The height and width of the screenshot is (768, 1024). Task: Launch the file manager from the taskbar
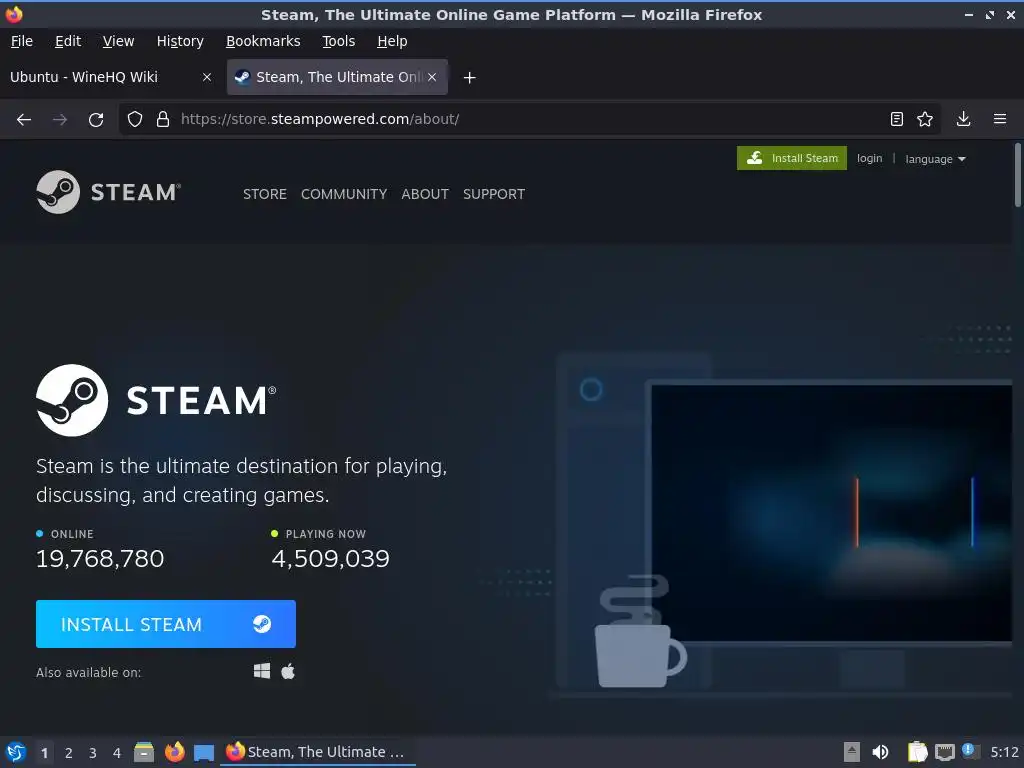point(144,752)
